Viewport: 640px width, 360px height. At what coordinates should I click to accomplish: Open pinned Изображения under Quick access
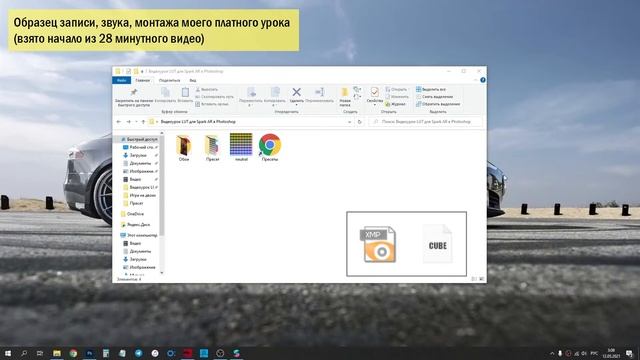[x=141, y=171]
